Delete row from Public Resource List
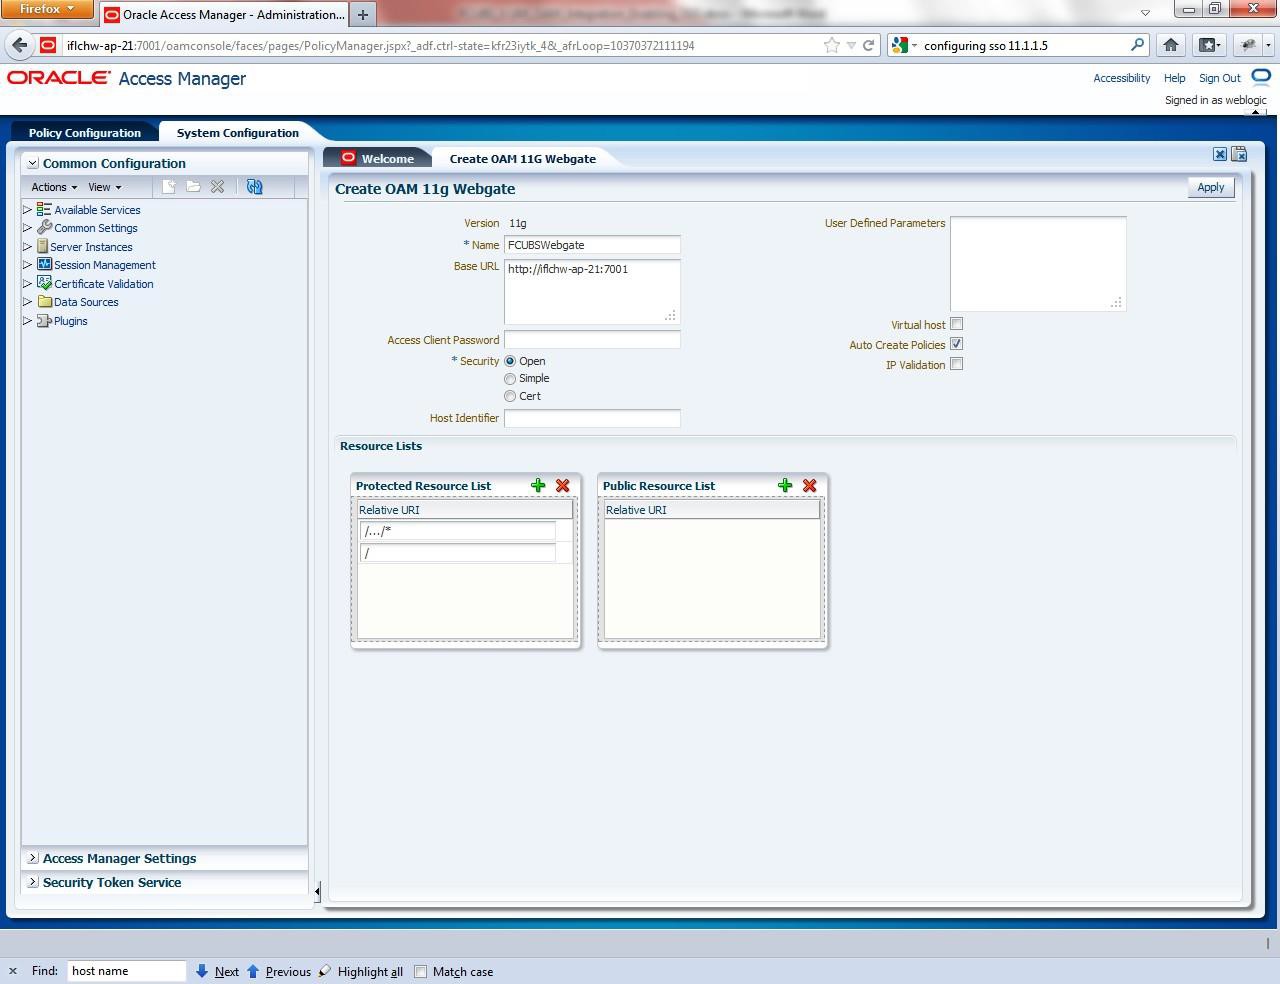1280x984 pixels. click(x=810, y=485)
